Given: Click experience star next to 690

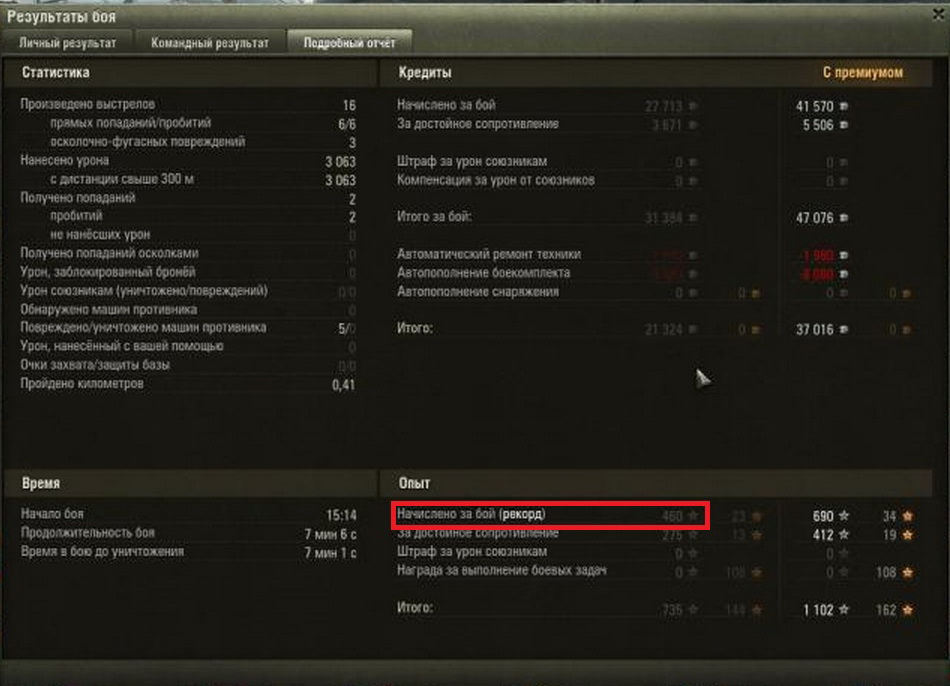Looking at the screenshot, I should [x=843, y=516].
